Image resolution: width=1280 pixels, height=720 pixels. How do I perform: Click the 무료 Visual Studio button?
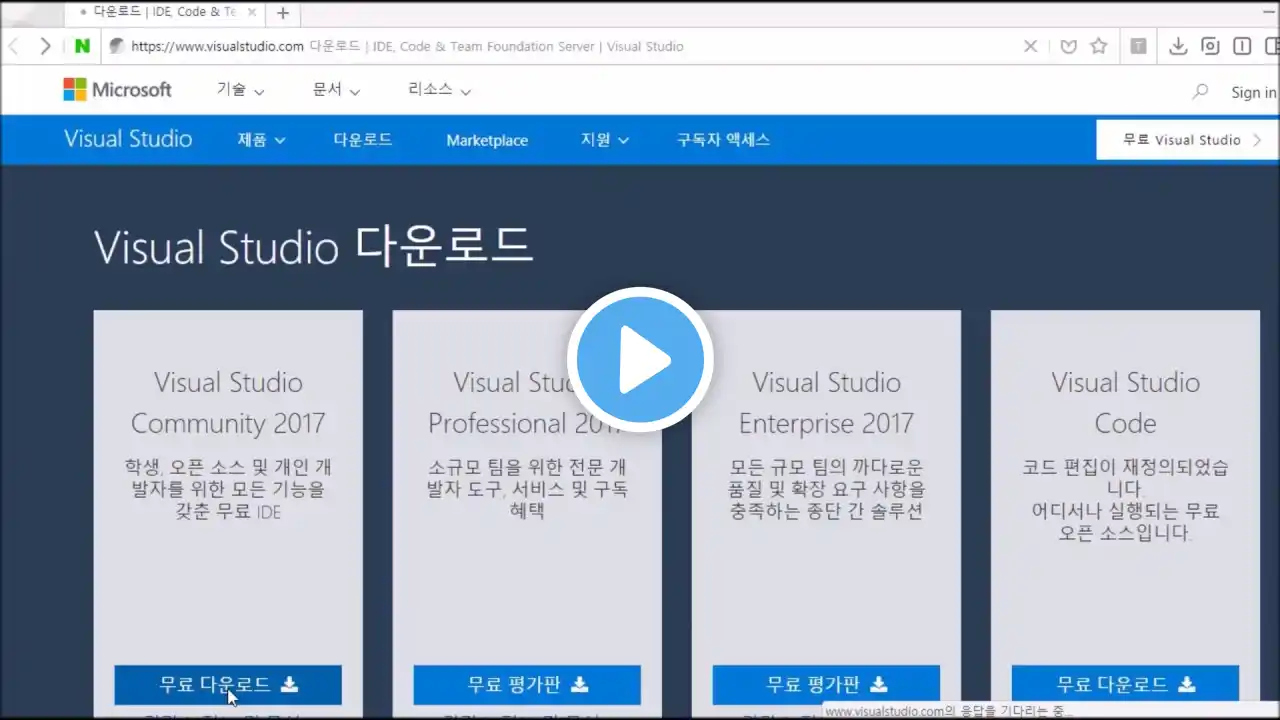coord(1188,140)
